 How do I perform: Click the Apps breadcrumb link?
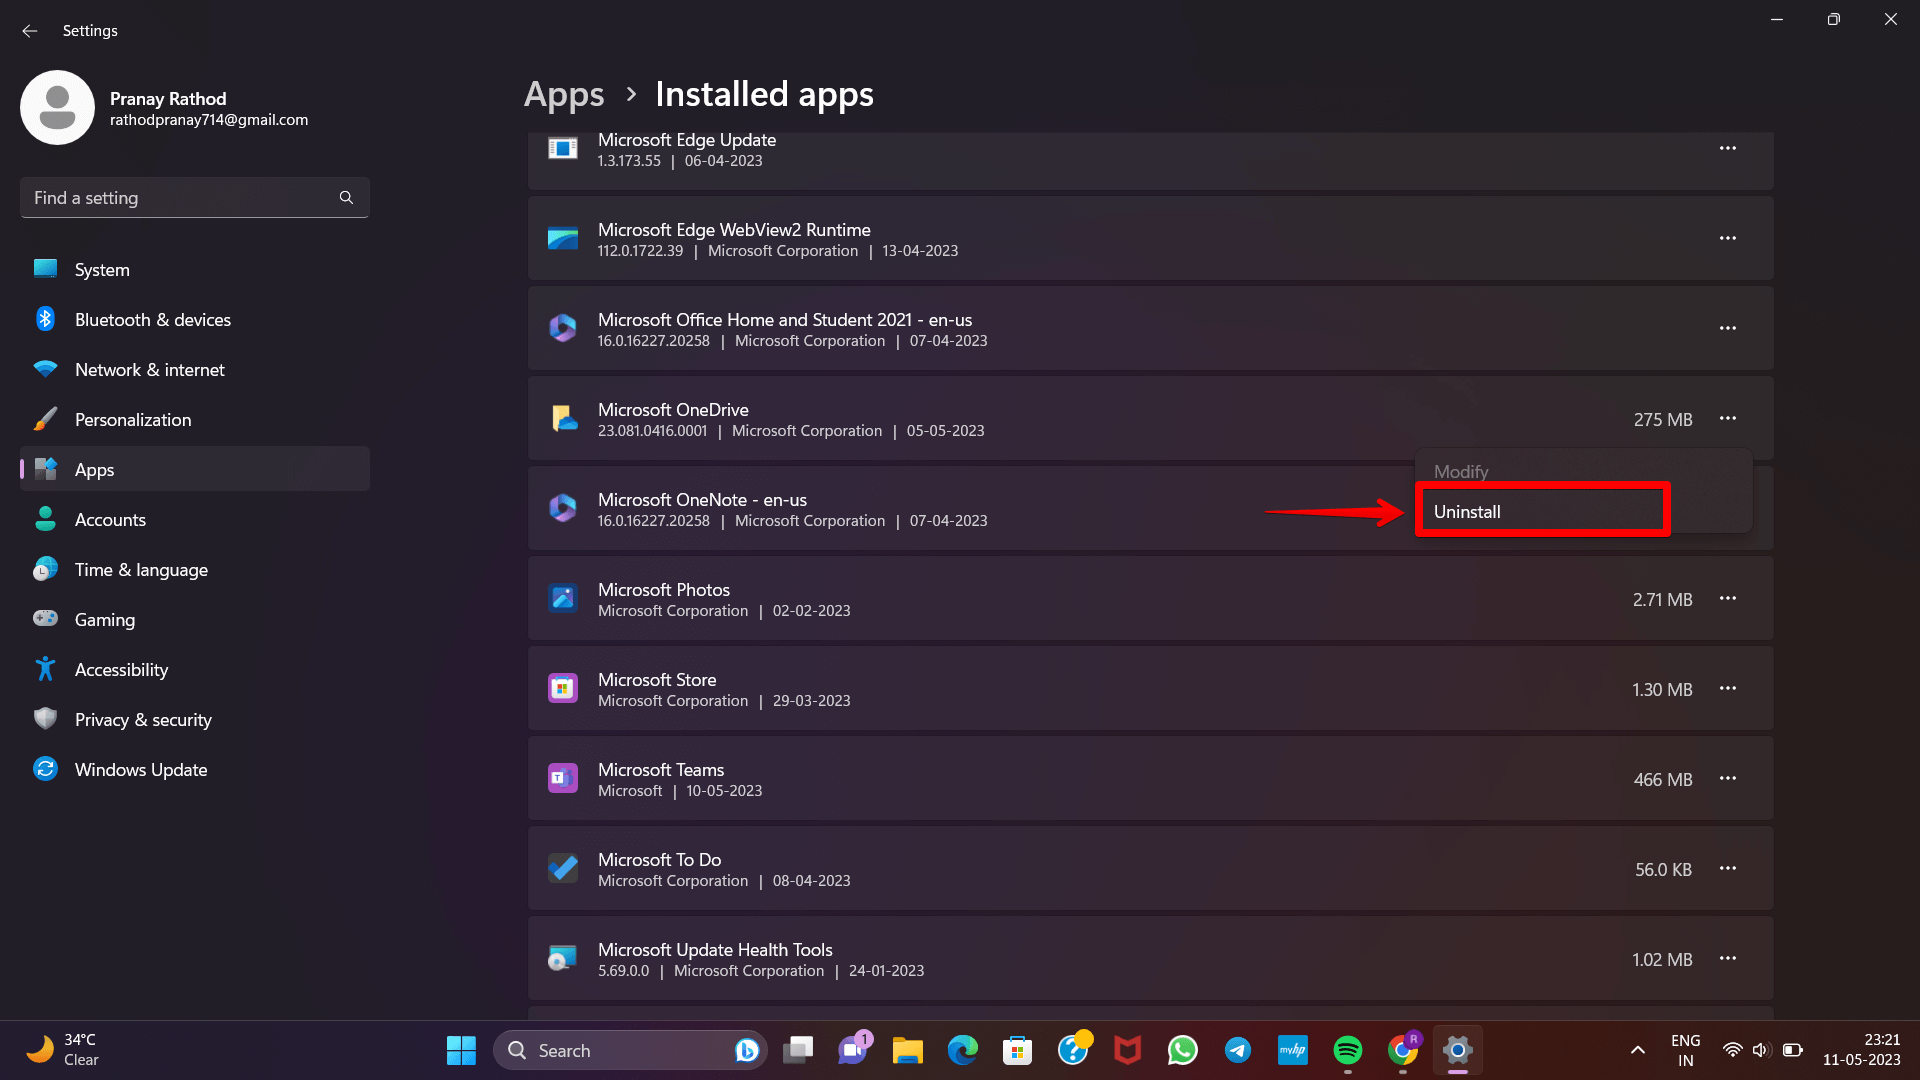pyautogui.click(x=564, y=94)
